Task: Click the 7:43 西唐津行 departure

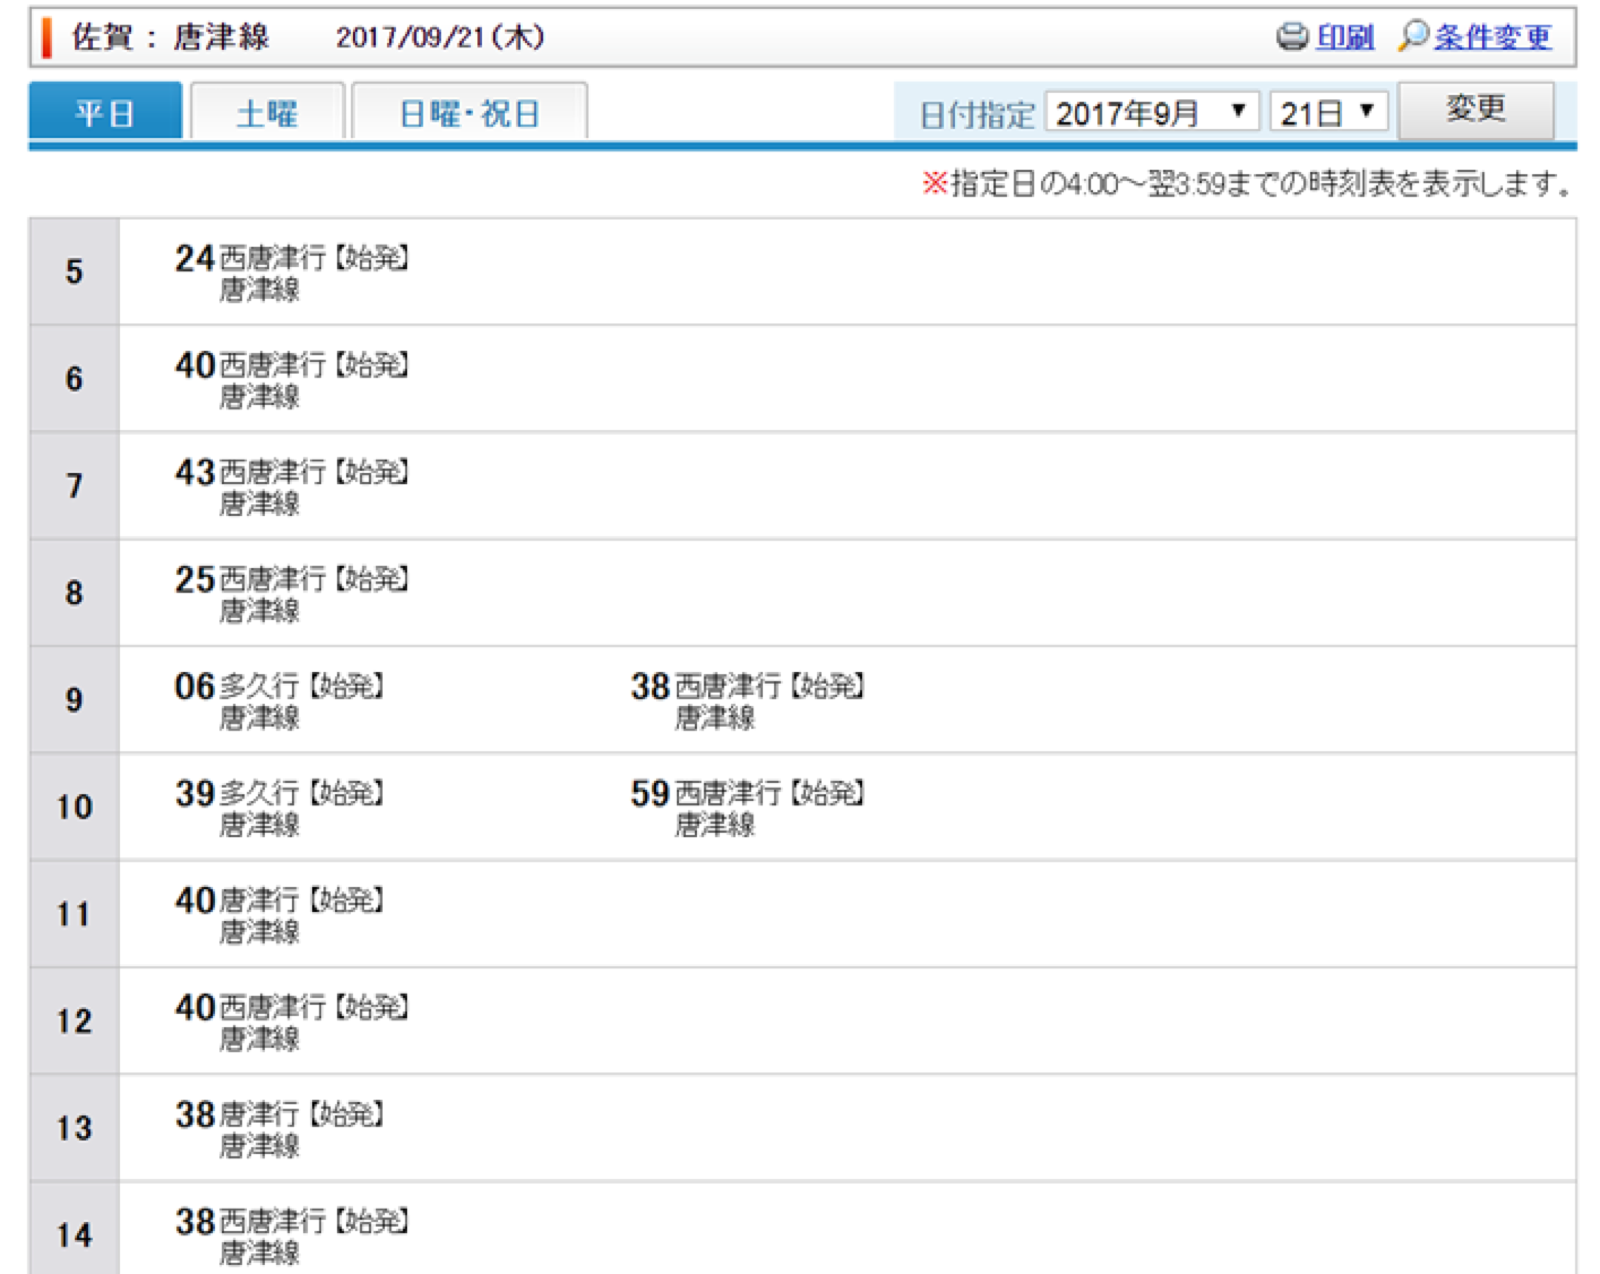Action: tap(291, 486)
